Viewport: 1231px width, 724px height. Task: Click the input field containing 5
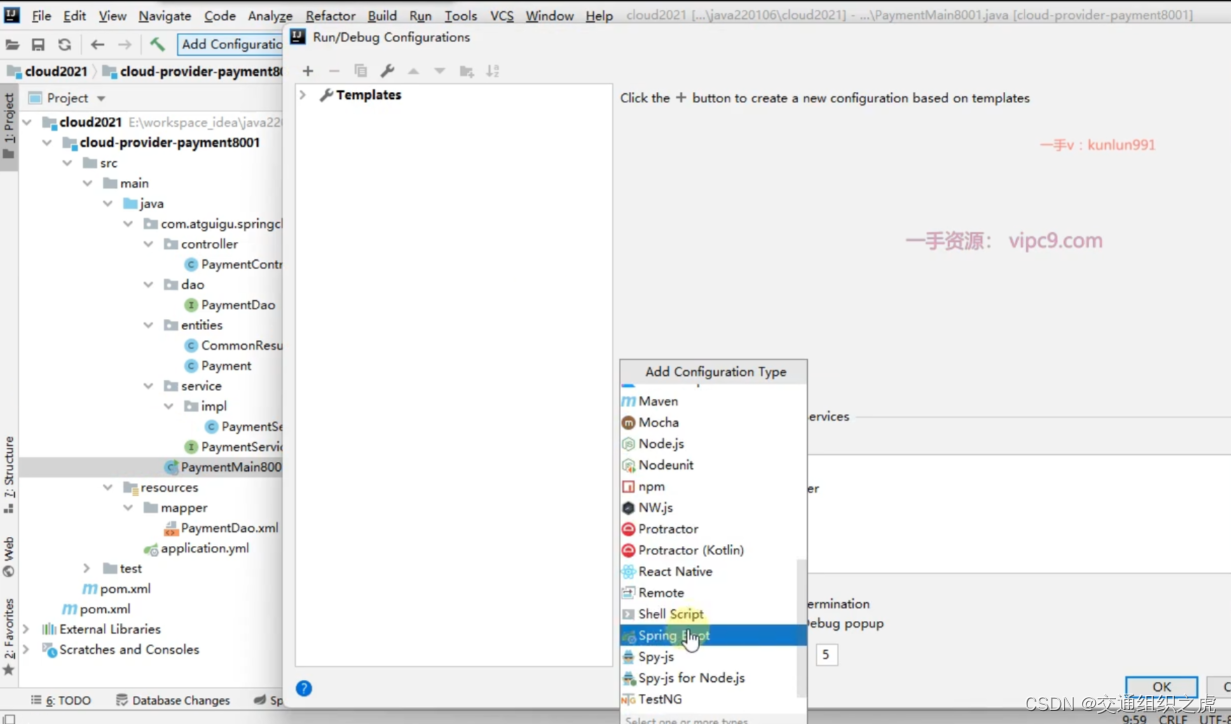click(827, 655)
